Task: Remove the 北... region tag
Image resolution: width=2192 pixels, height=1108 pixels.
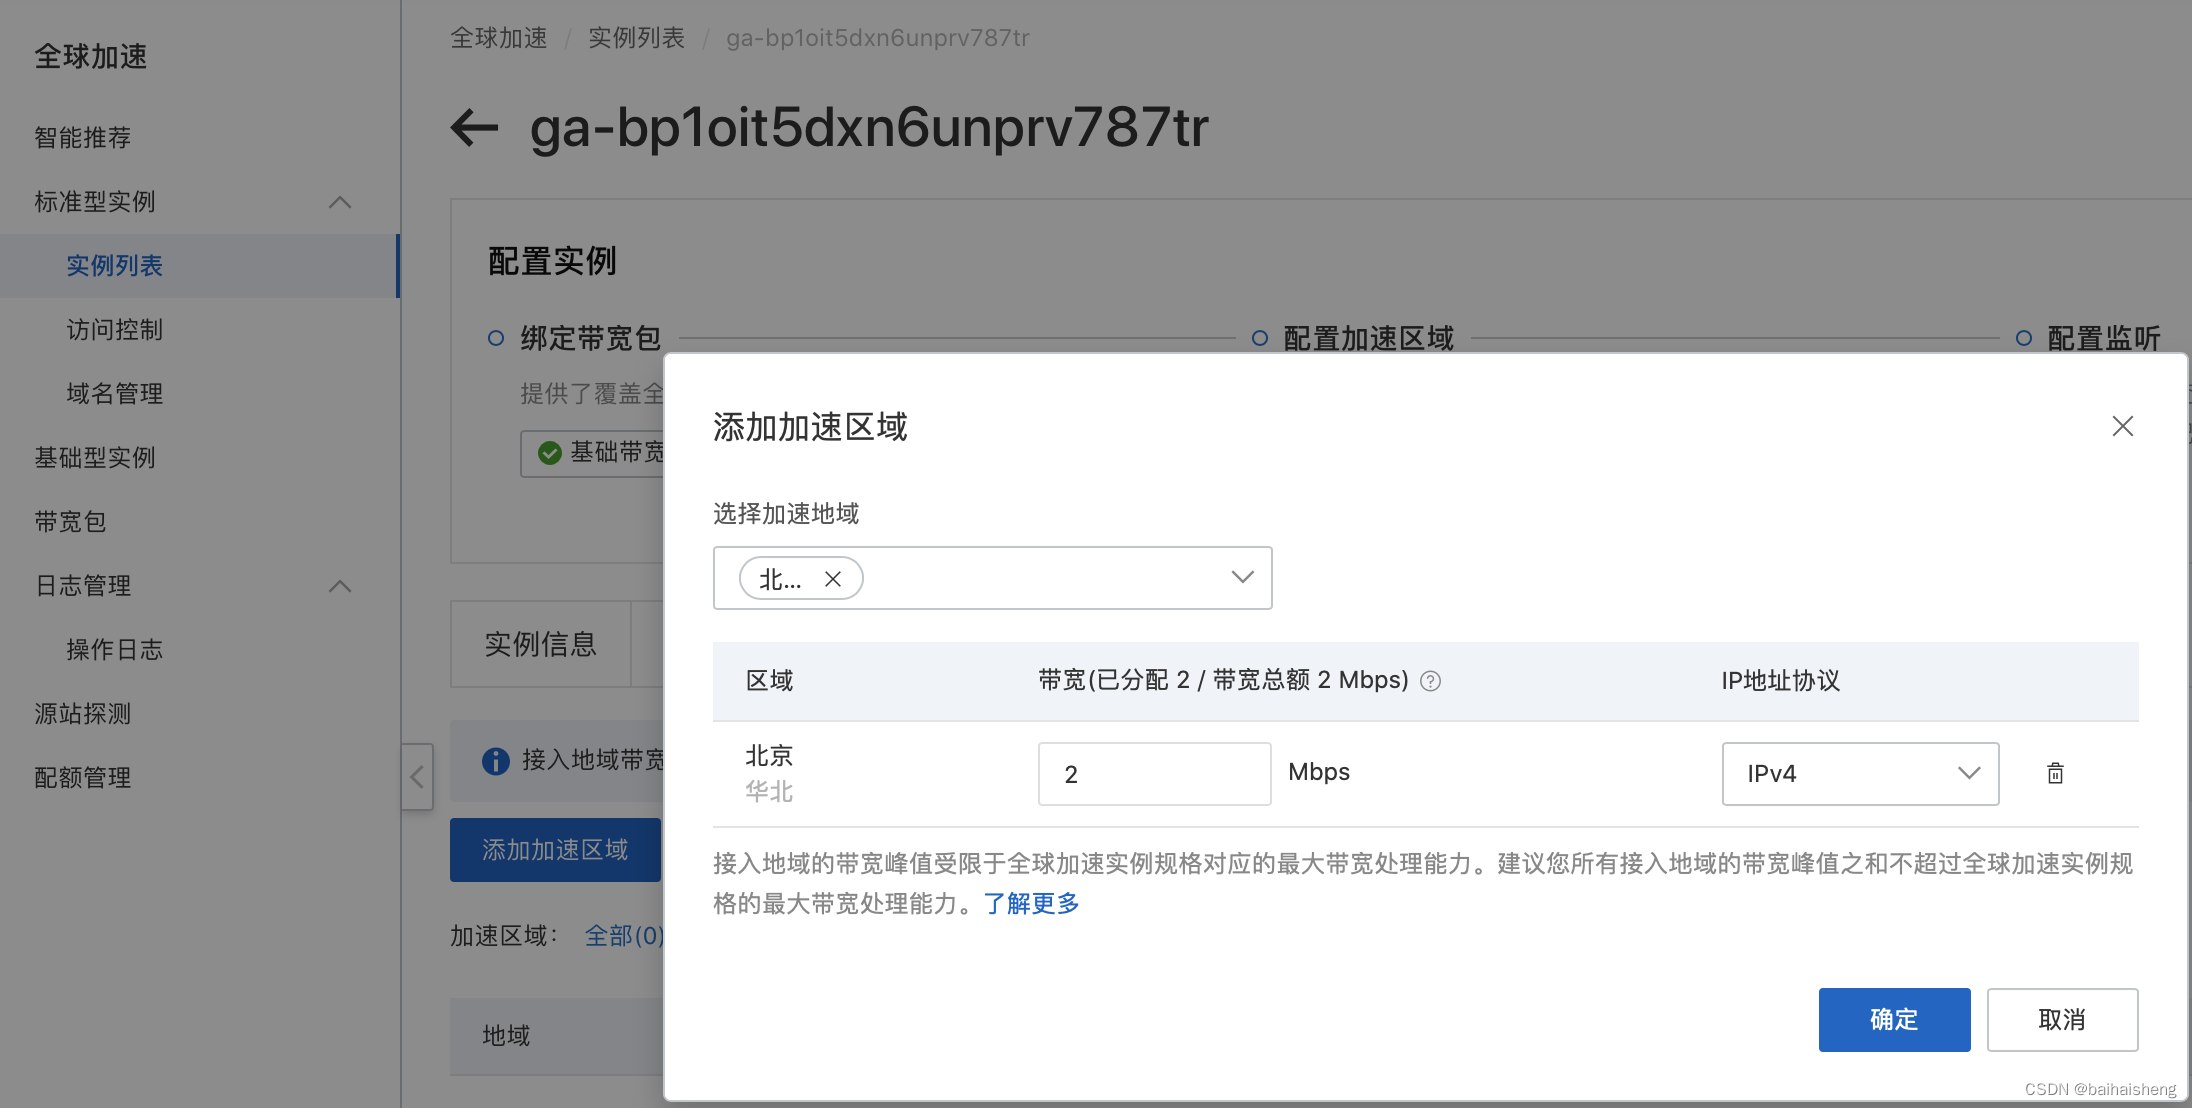Action: [833, 578]
